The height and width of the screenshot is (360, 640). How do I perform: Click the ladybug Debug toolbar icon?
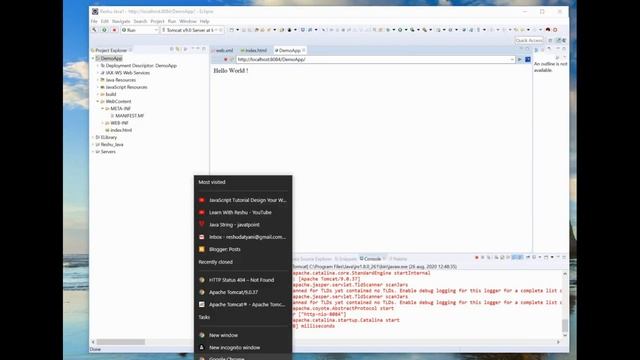tap(548, 30)
